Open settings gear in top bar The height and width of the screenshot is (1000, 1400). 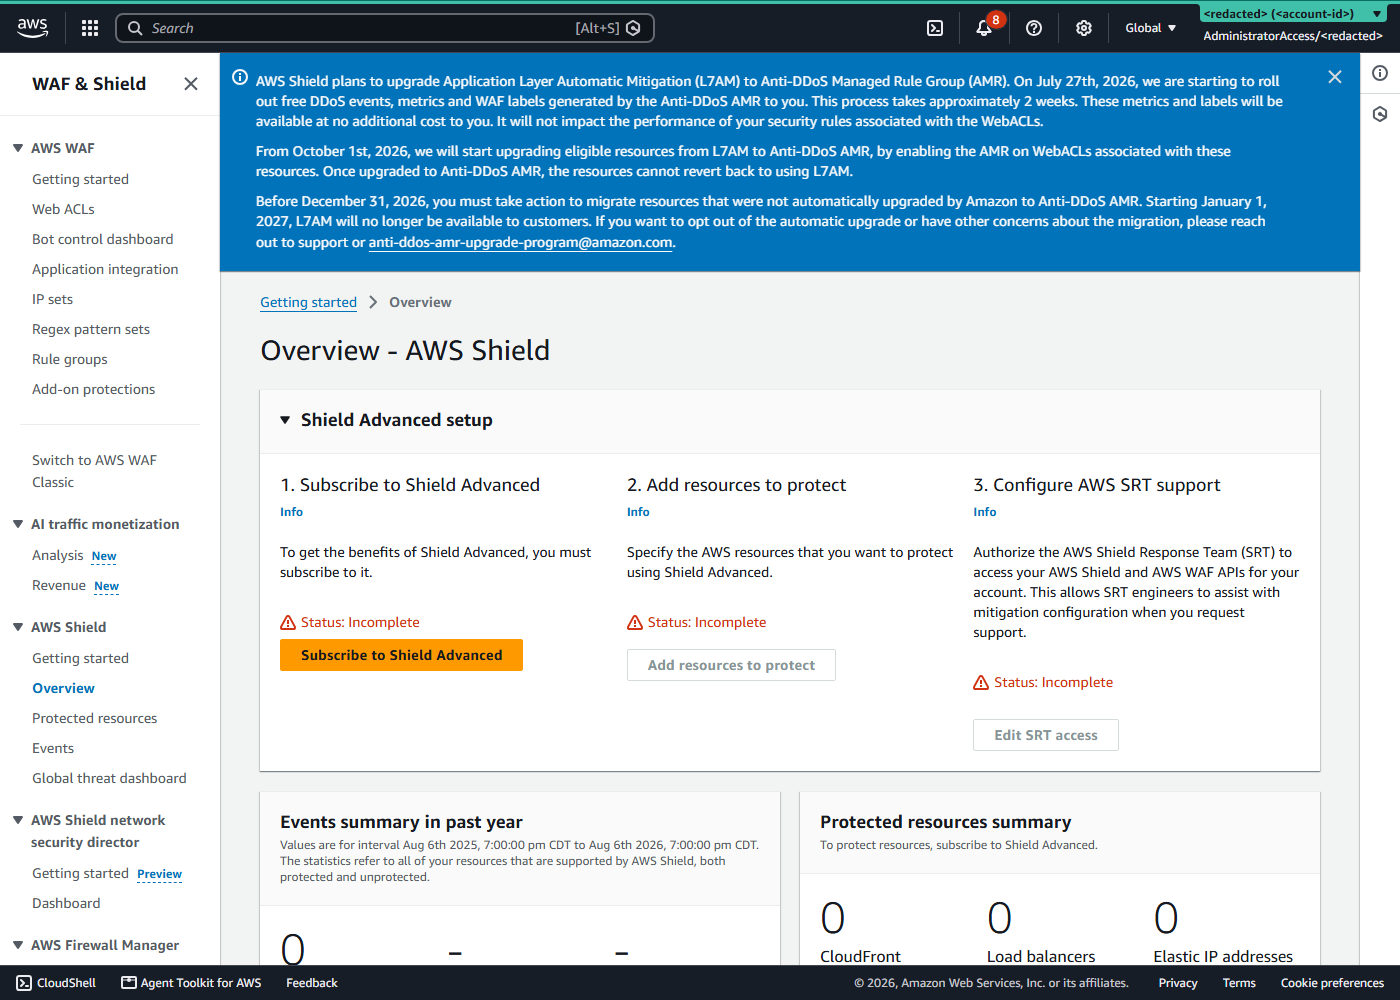point(1084,28)
